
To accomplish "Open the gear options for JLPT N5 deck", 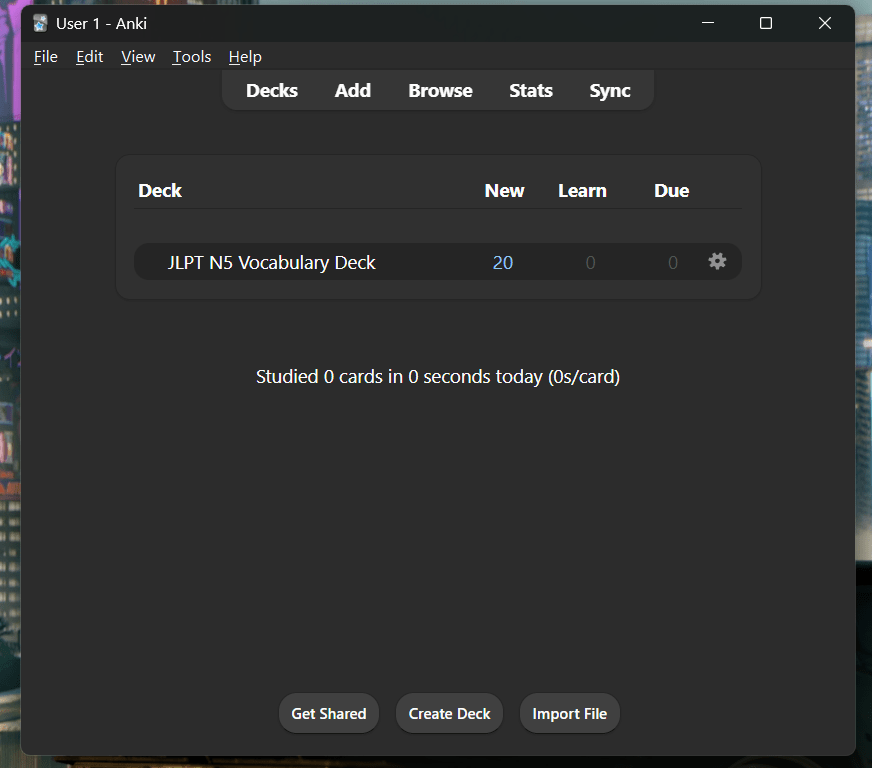I will pyautogui.click(x=717, y=261).
